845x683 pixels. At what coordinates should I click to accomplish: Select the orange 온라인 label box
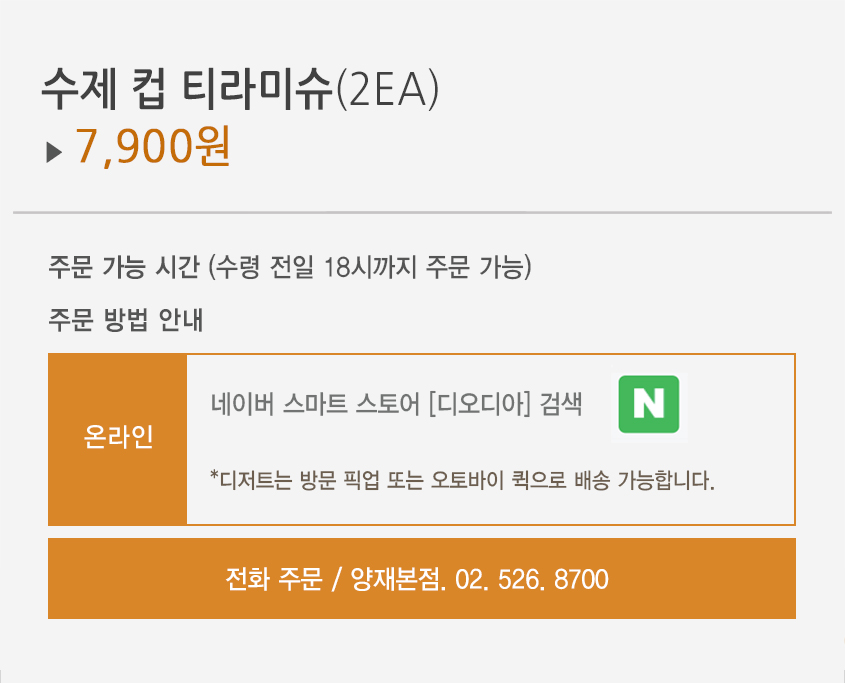118,439
